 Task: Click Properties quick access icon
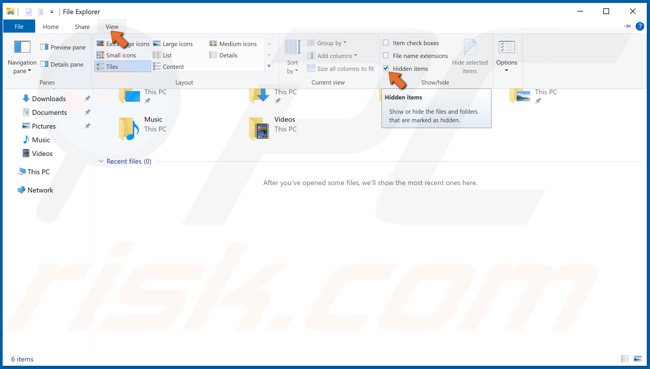tap(29, 12)
